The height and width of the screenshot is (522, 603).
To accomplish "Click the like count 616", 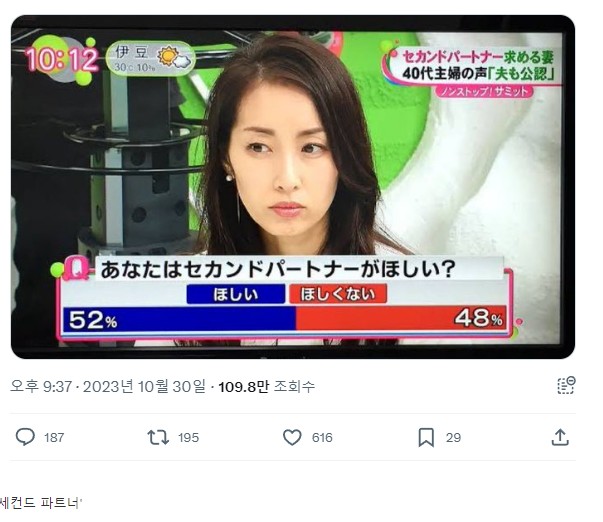I will tap(322, 438).
